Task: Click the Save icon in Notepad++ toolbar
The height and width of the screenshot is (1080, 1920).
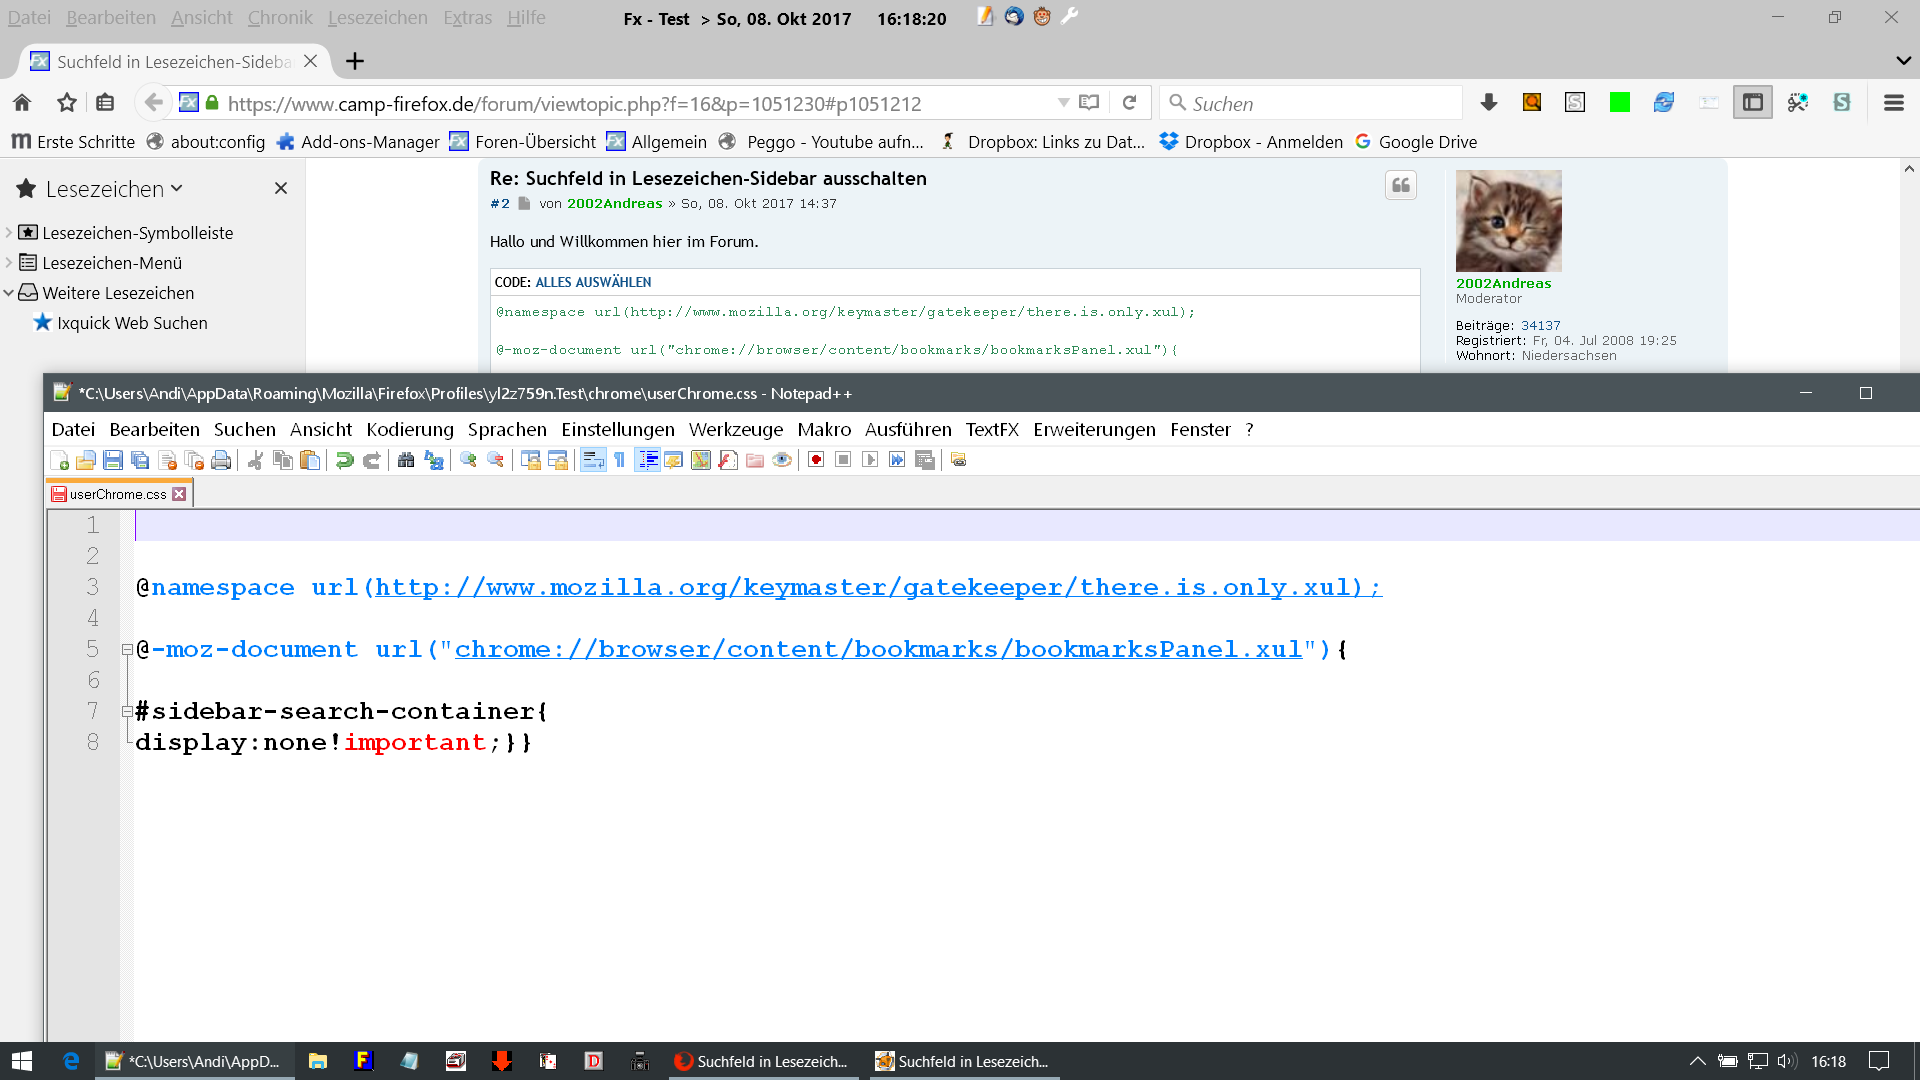Action: point(113,460)
